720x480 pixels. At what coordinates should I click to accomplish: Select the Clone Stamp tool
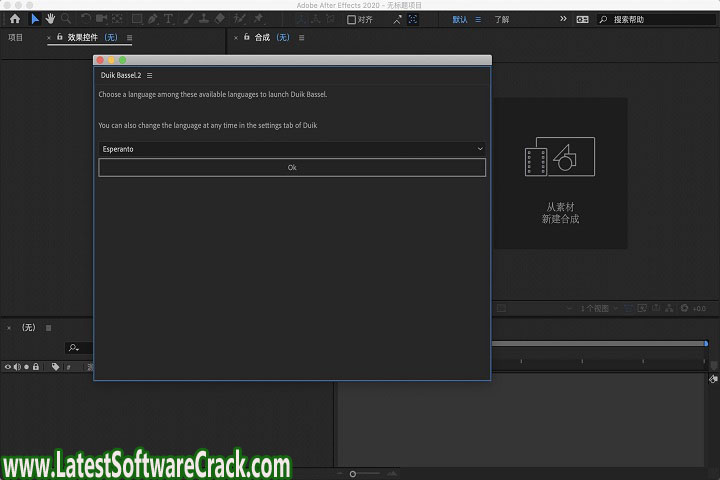204,19
